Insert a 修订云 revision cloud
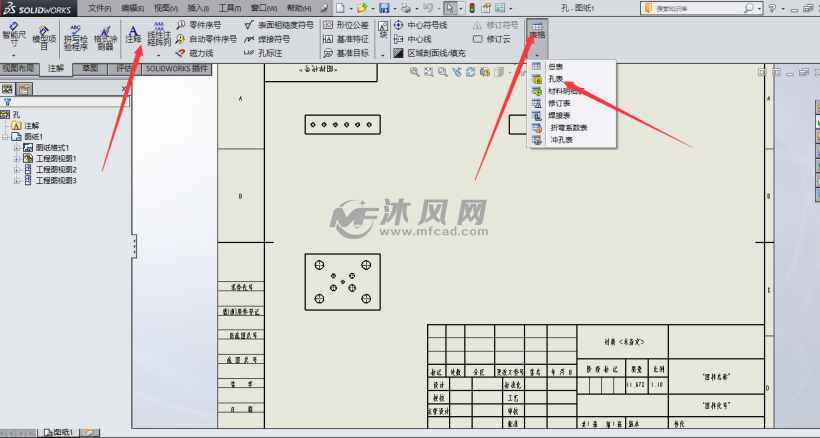 [491, 39]
